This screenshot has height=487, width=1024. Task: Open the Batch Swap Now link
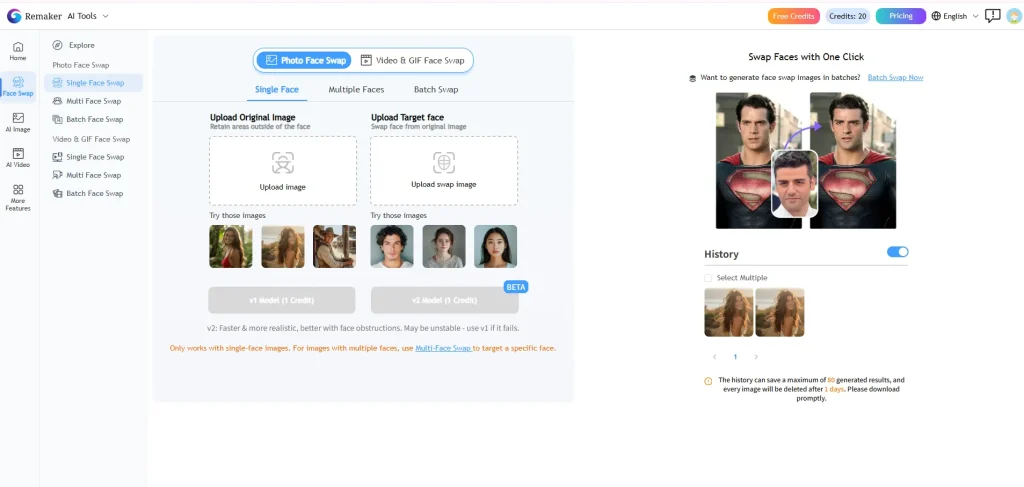[895, 77]
